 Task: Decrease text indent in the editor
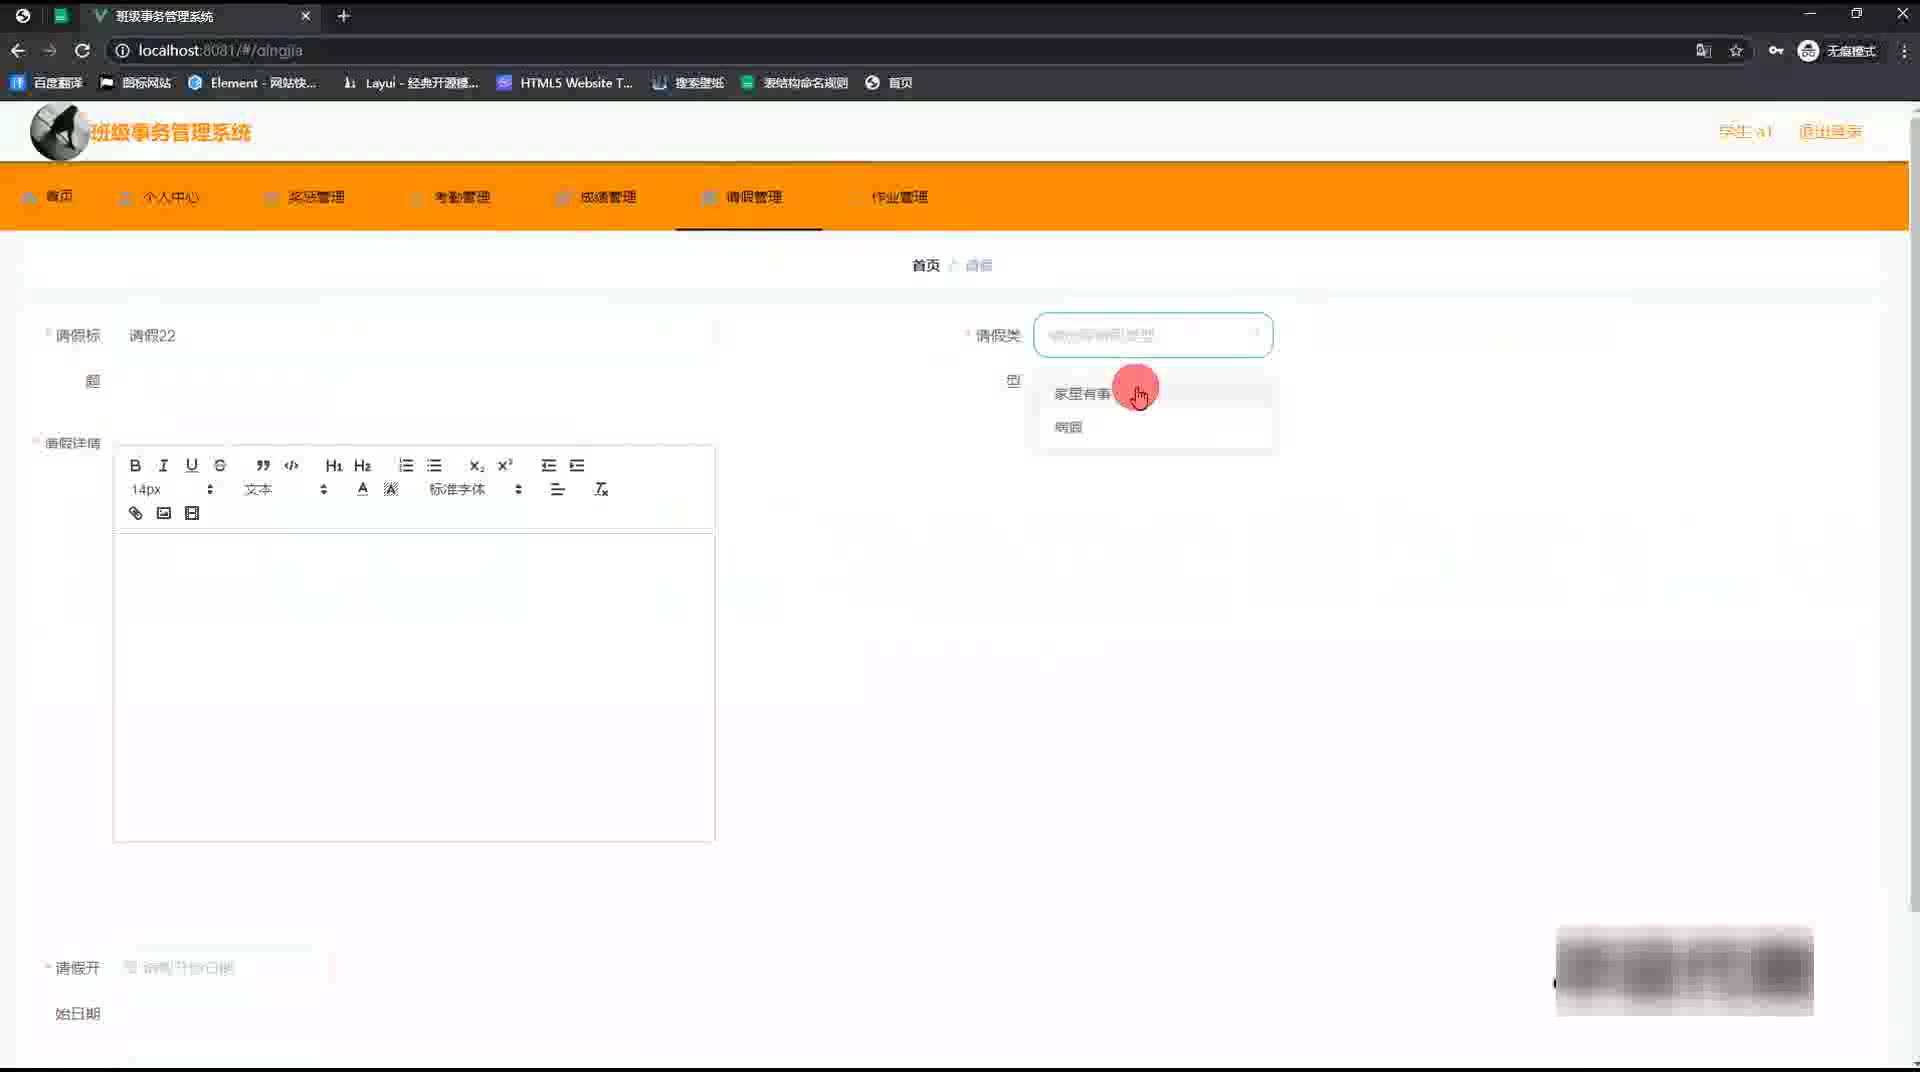click(549, 465)
